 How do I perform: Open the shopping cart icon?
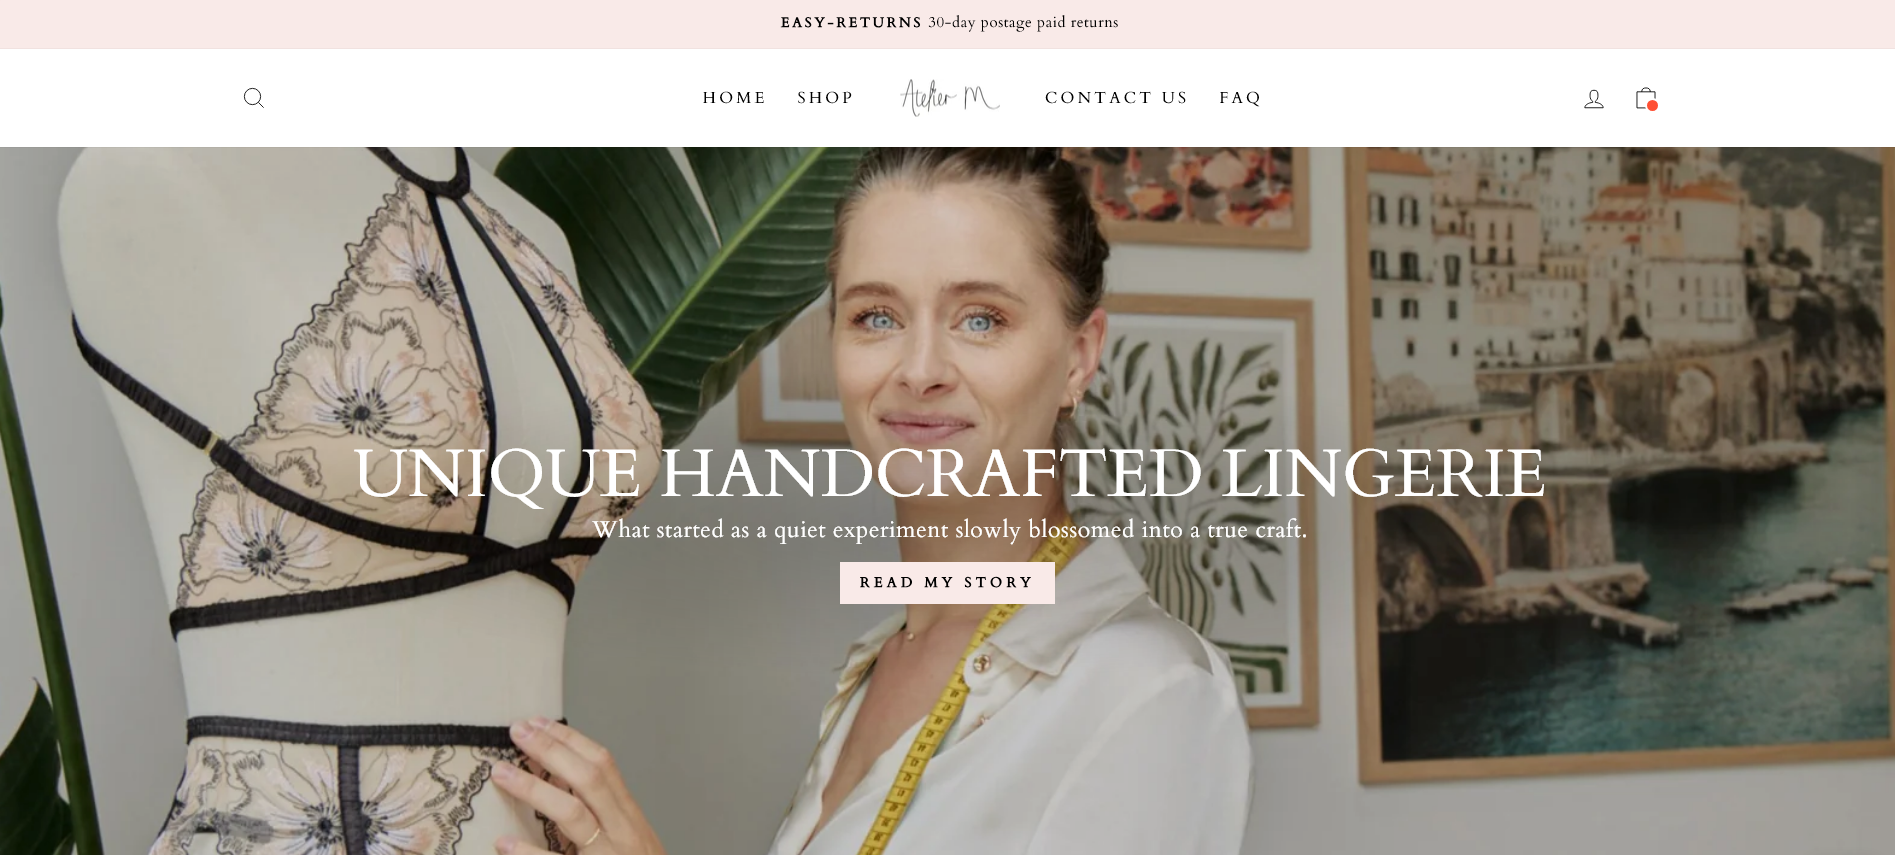click(x=1646, y=98)
